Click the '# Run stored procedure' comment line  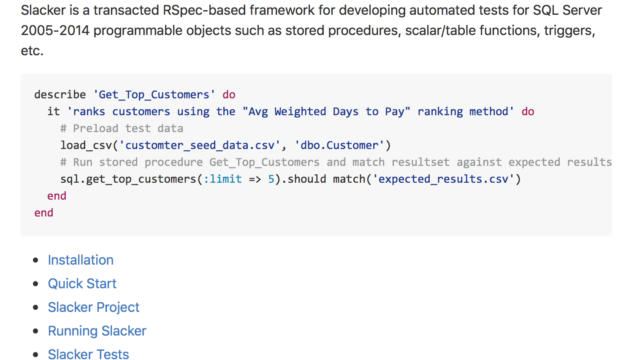[x=336, y=162]
